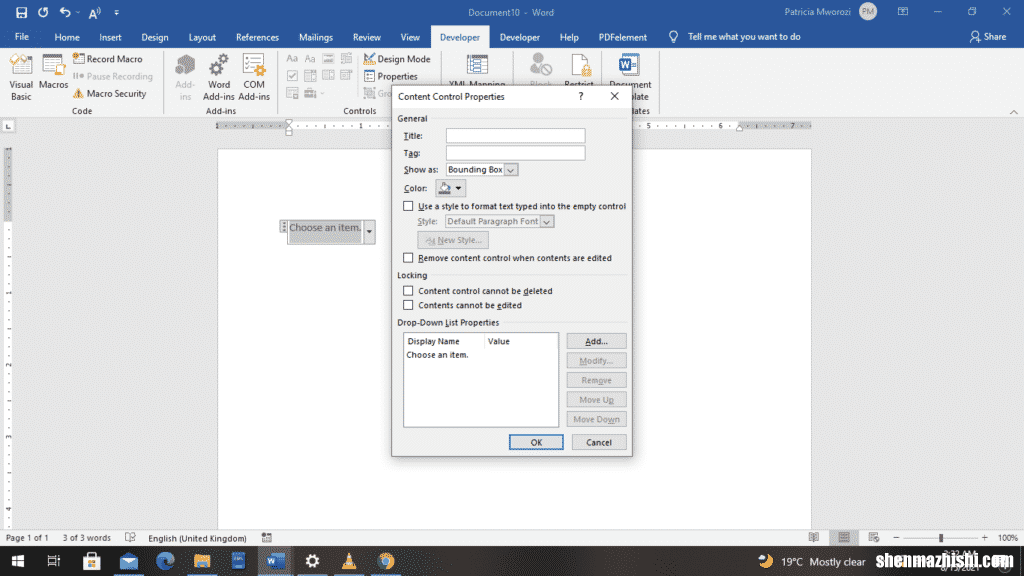
Task: Click the Read Aloud icon in title bar
Action: click(95, 12)
